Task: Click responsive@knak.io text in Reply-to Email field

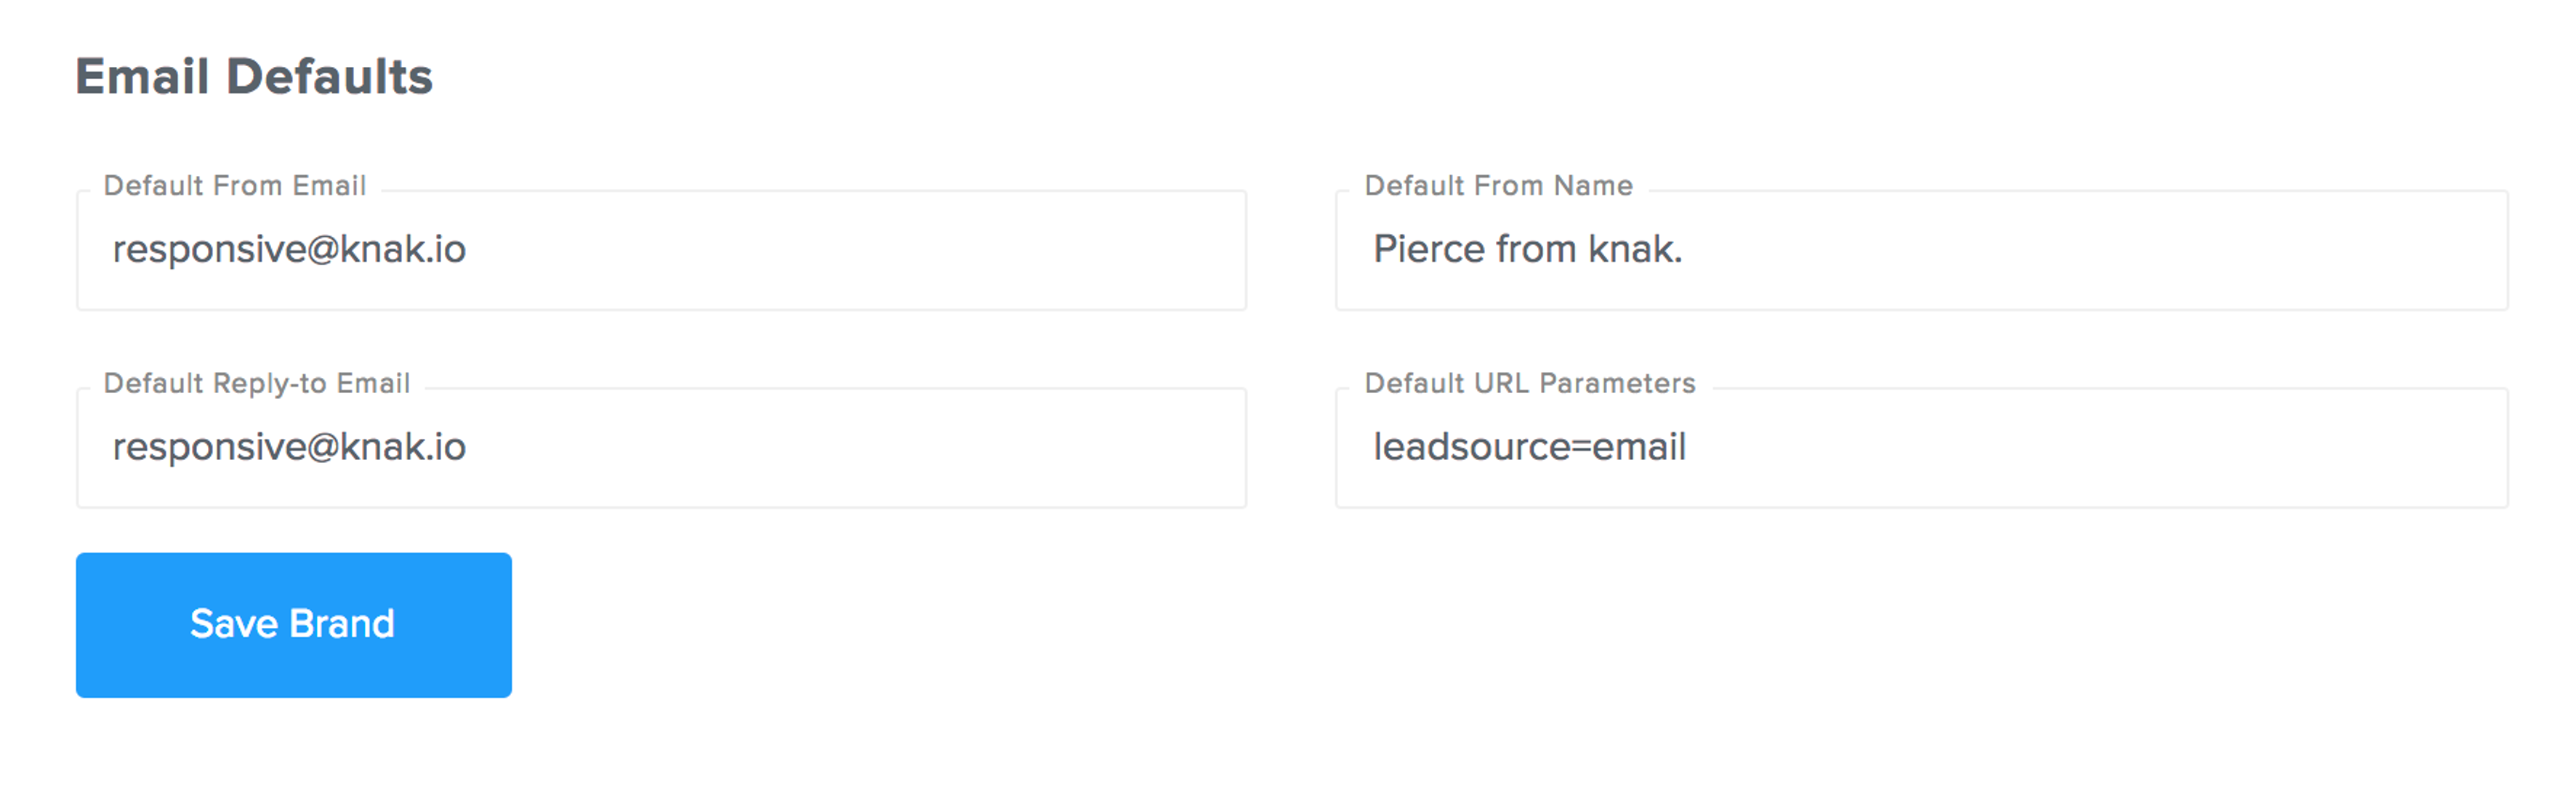Action: 289,447
